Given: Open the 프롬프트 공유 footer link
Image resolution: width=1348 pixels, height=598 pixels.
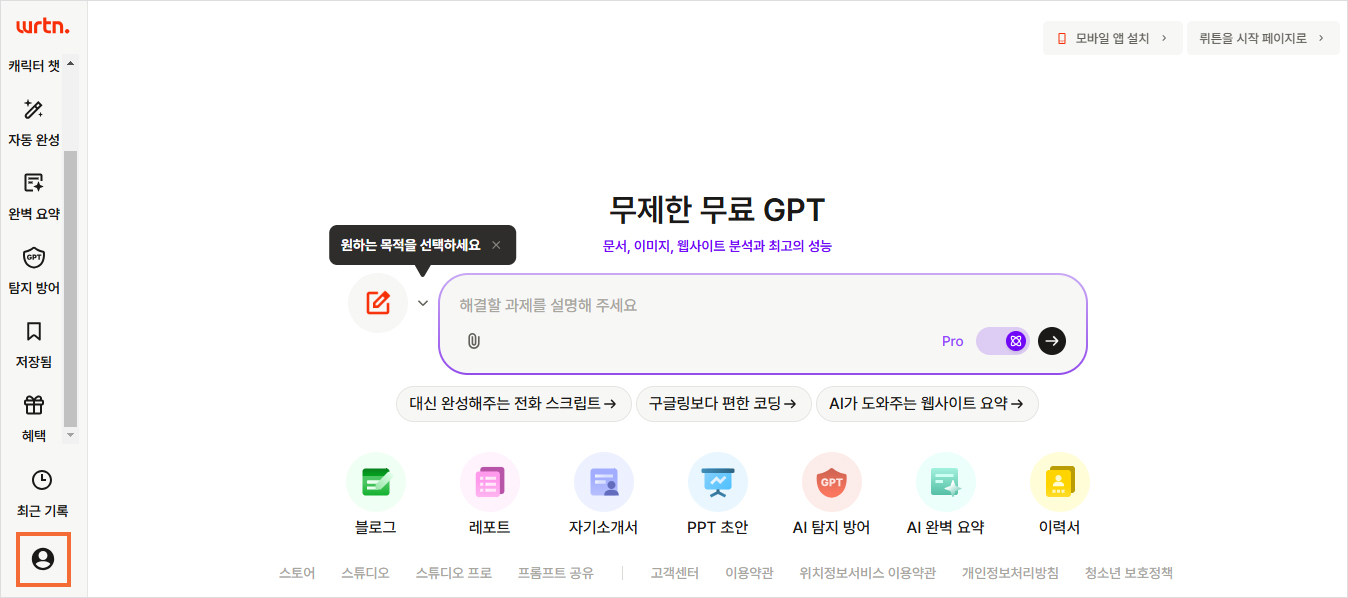Looking at the screenshot, I should click(556, 573).
